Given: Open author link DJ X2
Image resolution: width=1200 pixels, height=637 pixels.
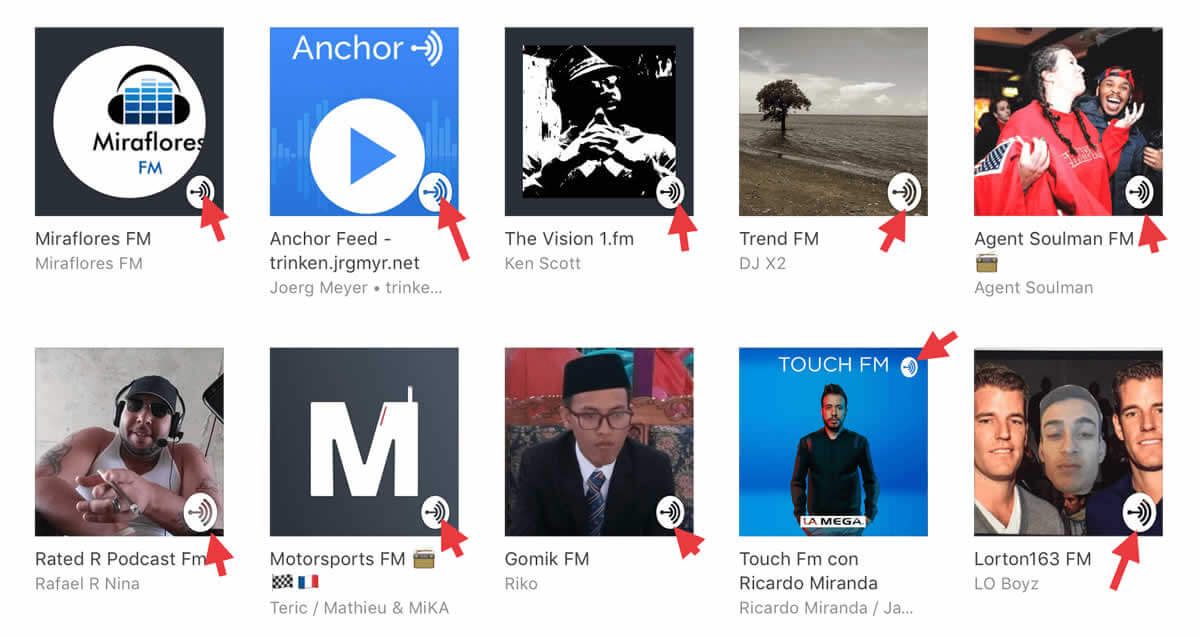Looking at the screenshot, I should [x=765, y=264].
